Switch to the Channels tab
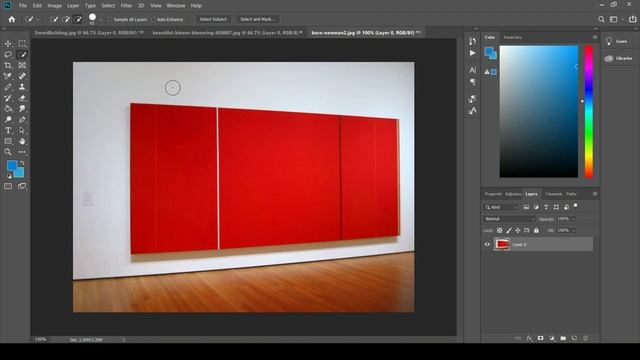This screenshot has width=640, height=360. (553, 194)
